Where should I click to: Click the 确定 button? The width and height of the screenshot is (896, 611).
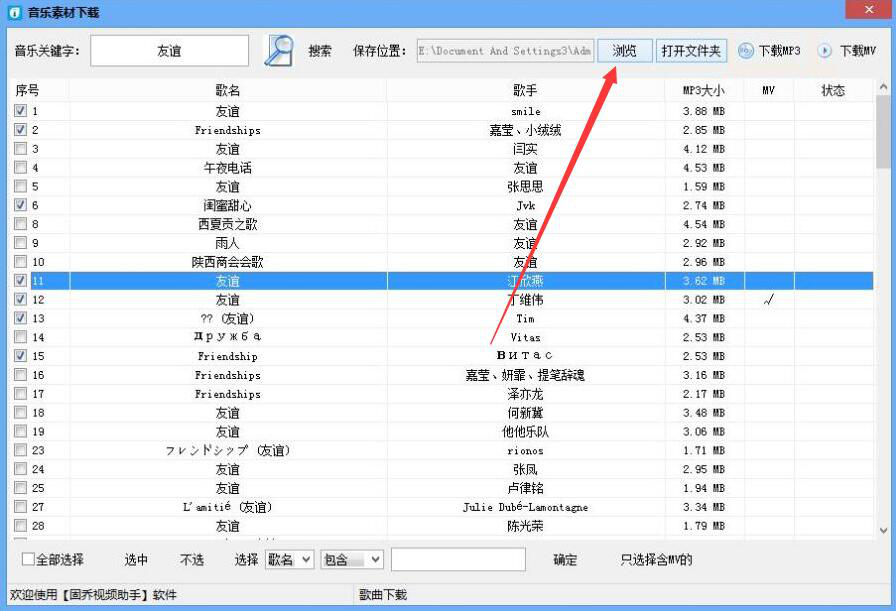point(565,560)
